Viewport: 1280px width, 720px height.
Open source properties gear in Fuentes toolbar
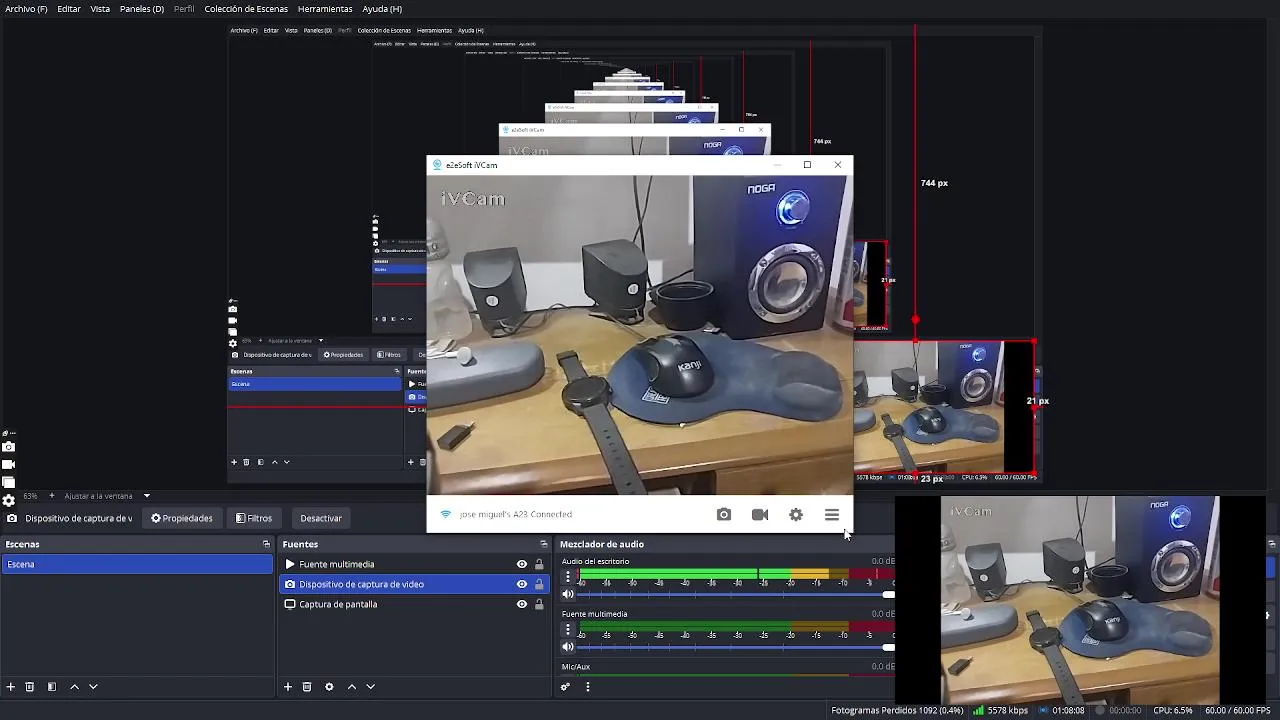click(x=329, y=687)
